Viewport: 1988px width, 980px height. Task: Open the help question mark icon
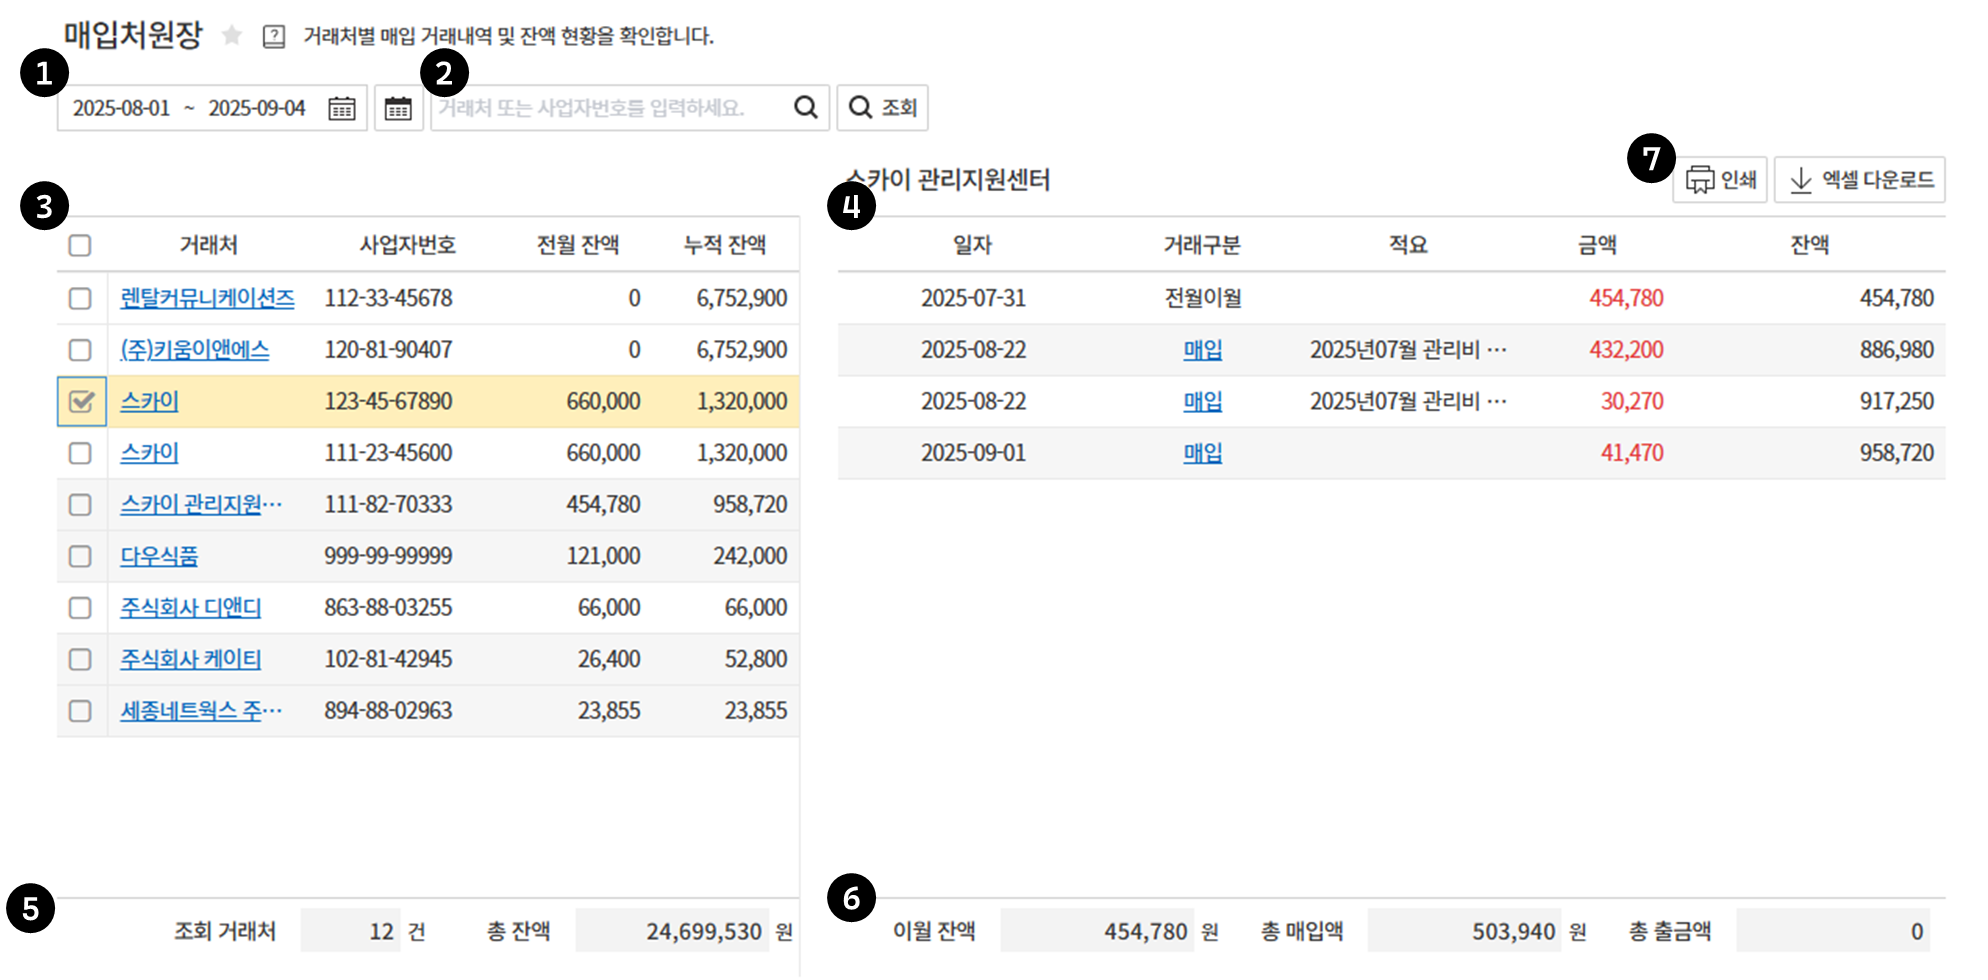(x=274, y=37)
